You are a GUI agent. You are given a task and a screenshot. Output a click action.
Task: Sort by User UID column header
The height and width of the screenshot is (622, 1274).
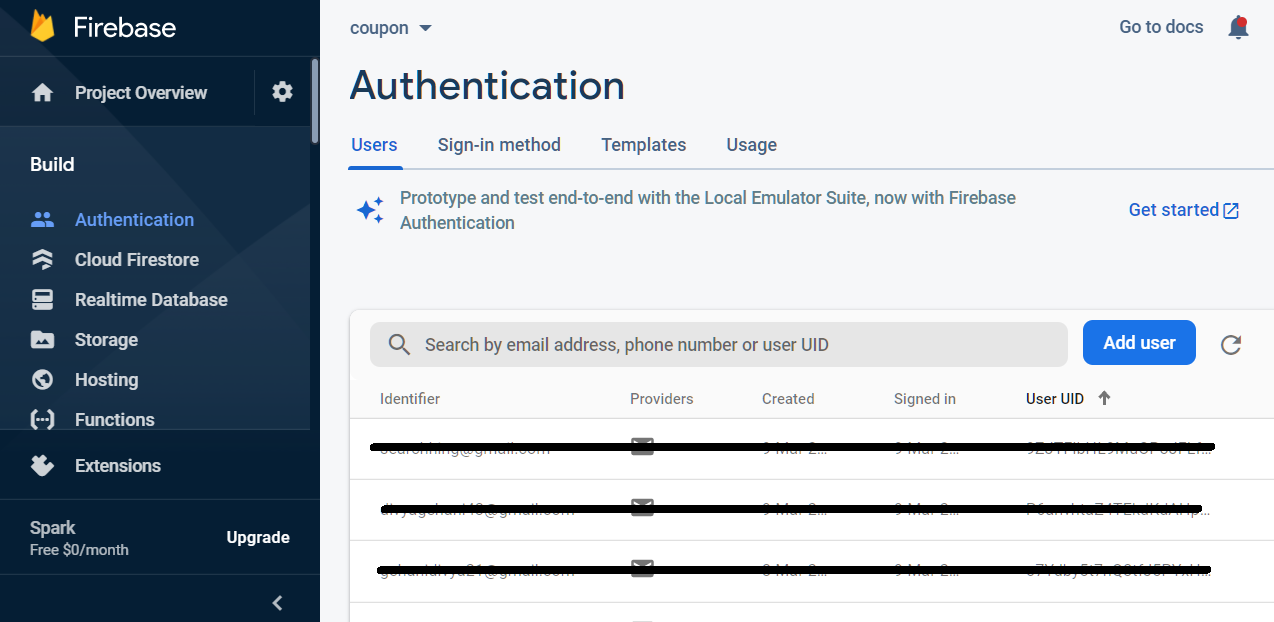(x=1055, y=399)
